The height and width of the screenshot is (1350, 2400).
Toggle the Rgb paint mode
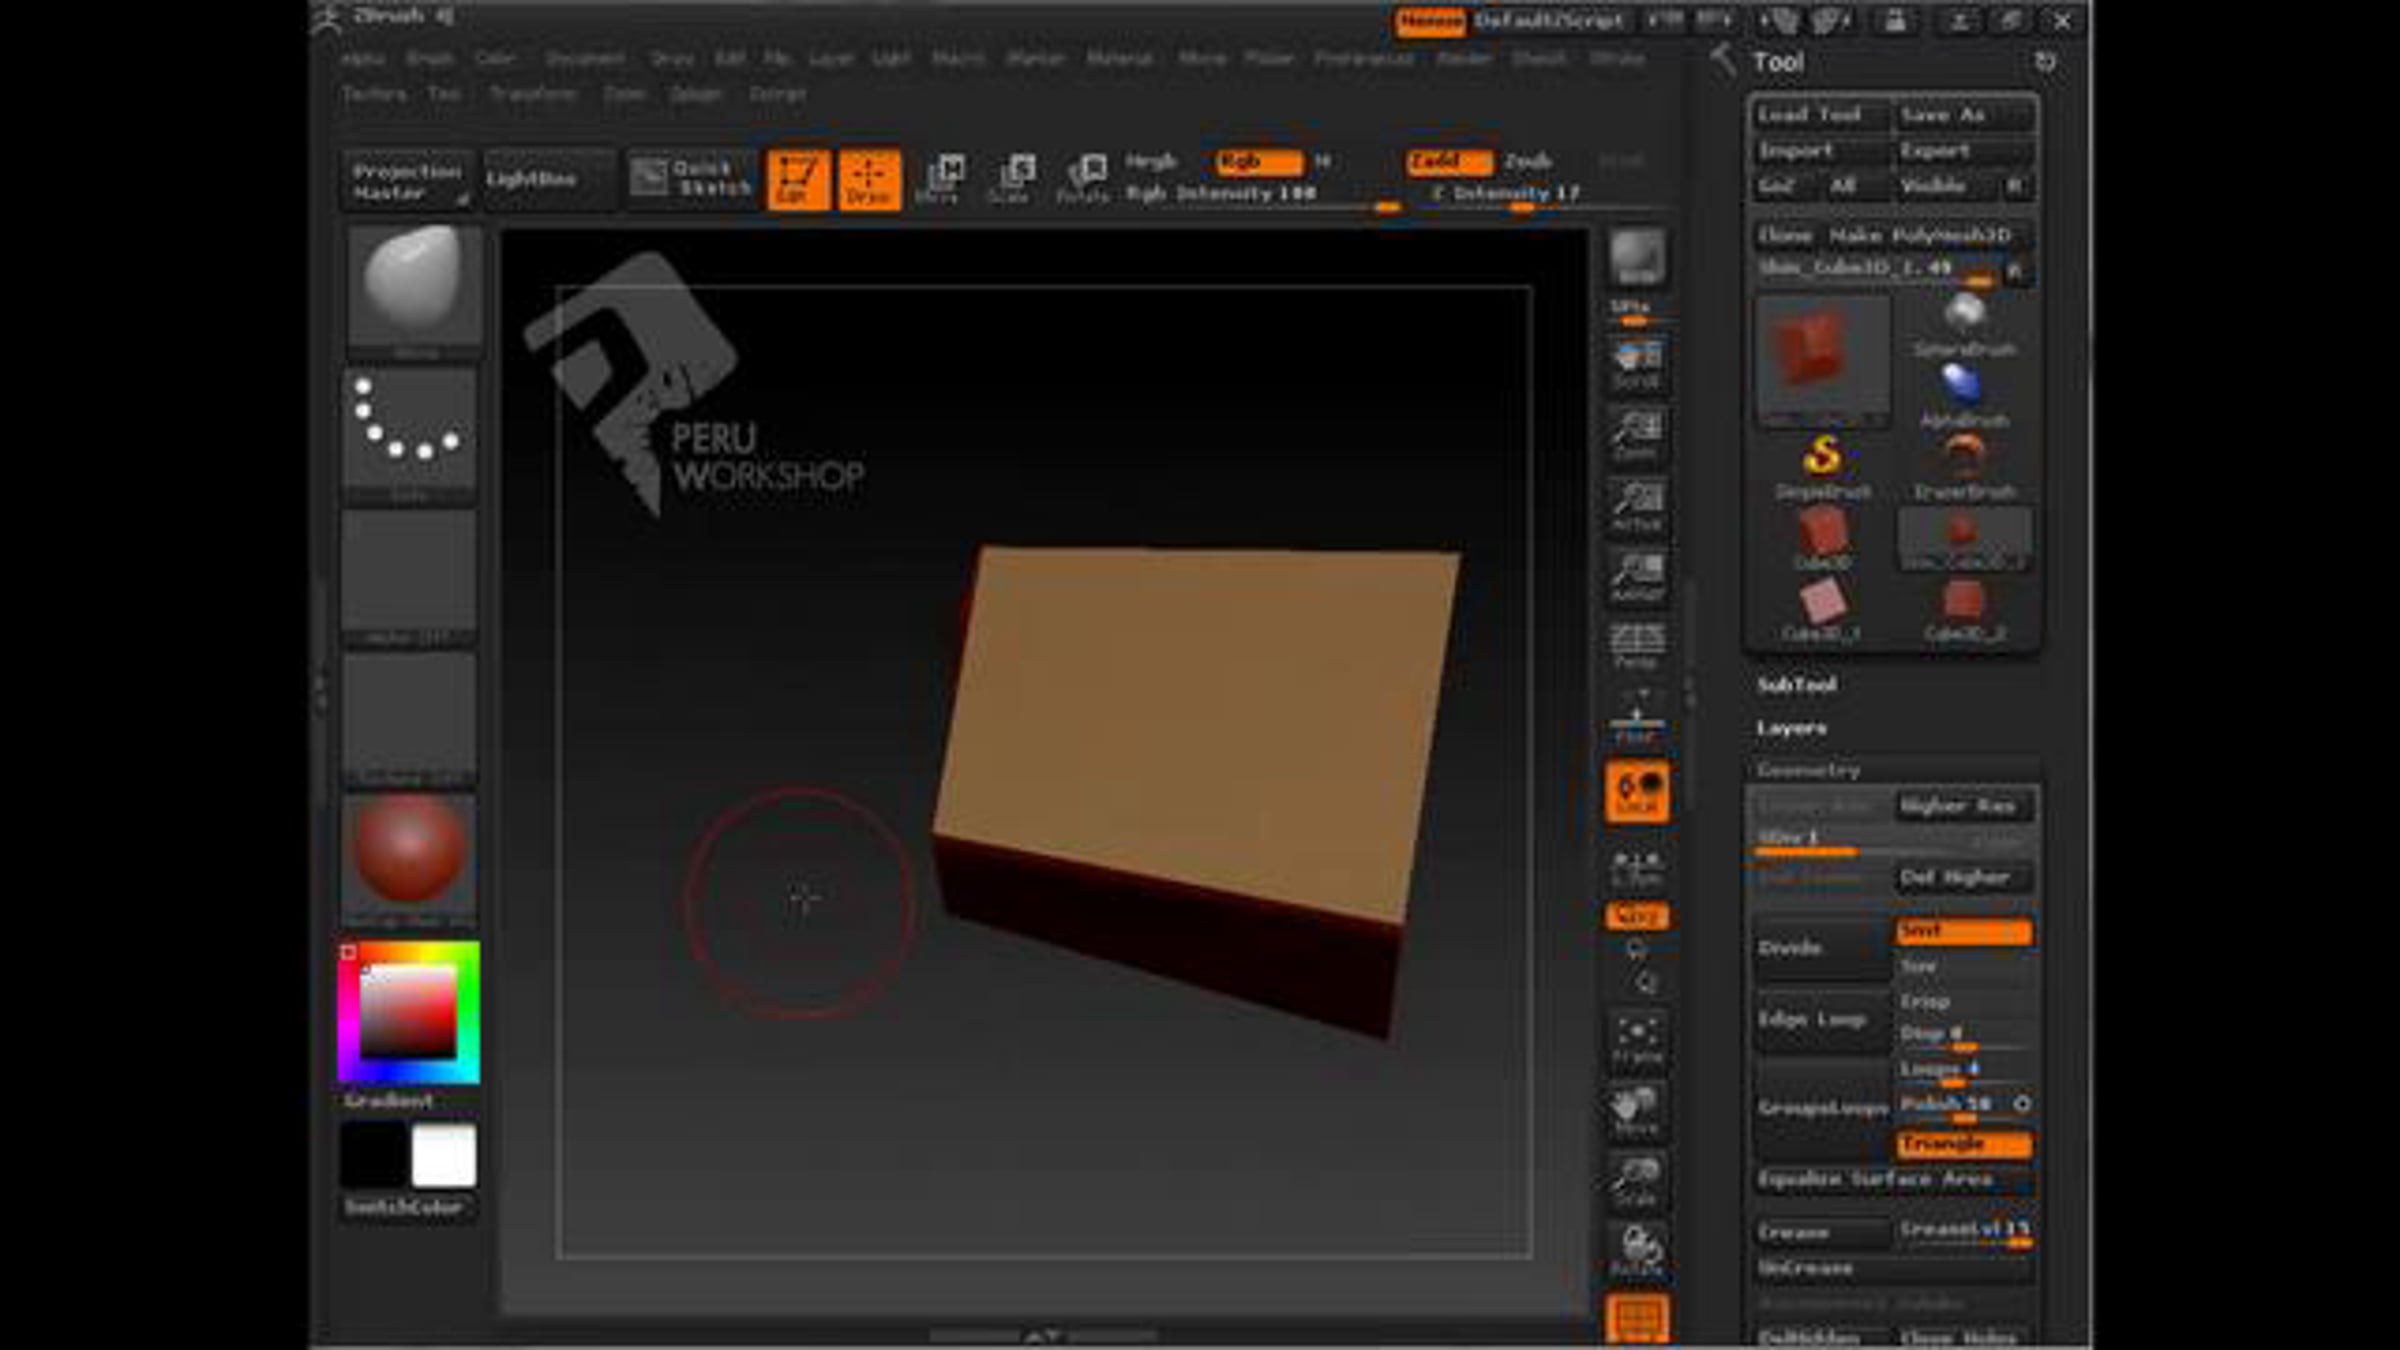pos(1258,162)
